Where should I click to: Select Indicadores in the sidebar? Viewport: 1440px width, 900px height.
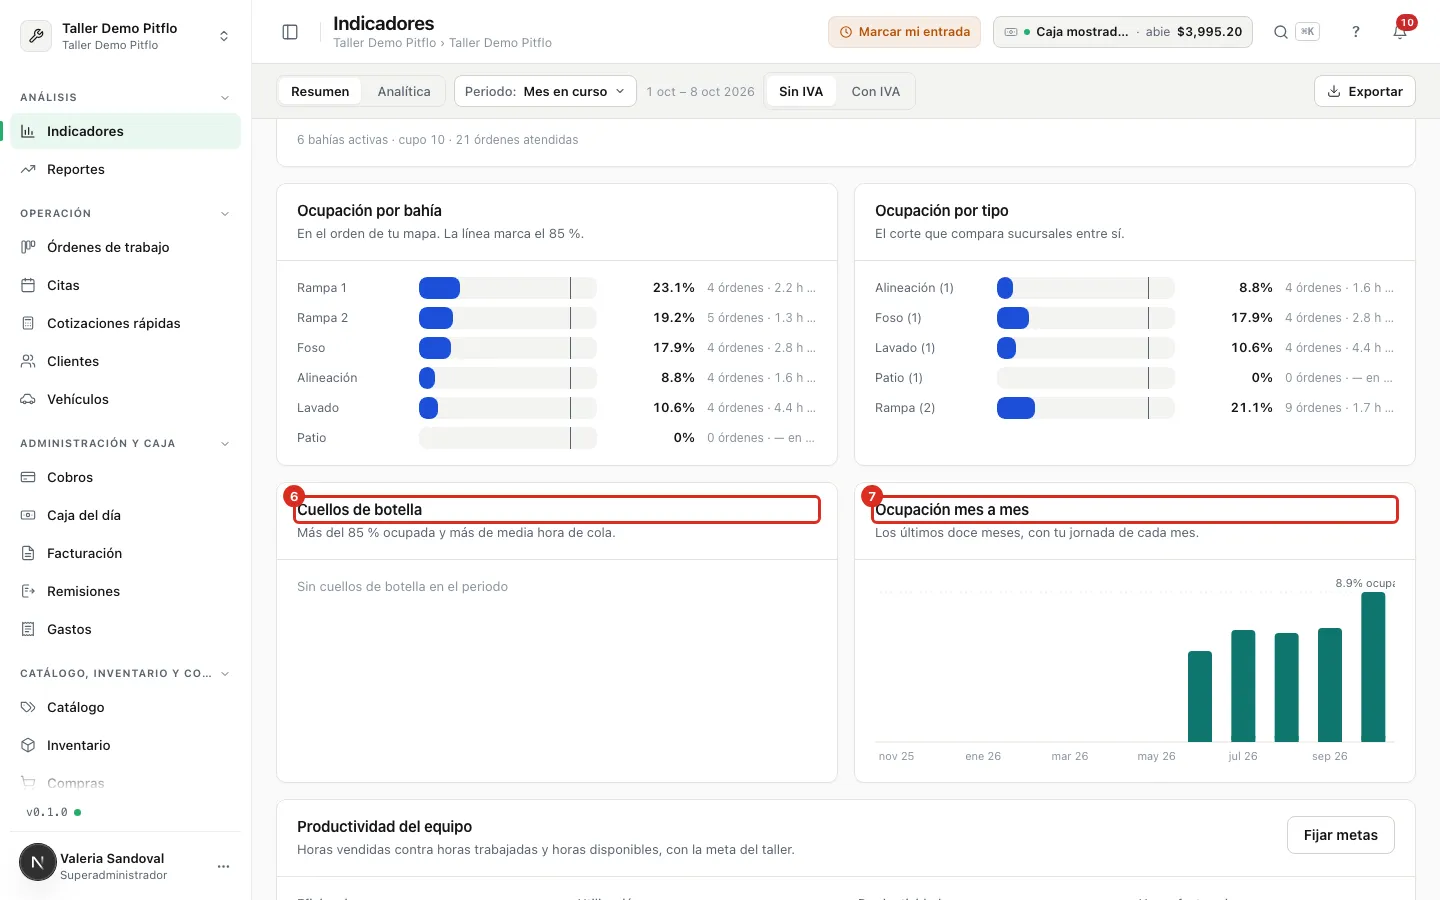click(x=125, y=131)
